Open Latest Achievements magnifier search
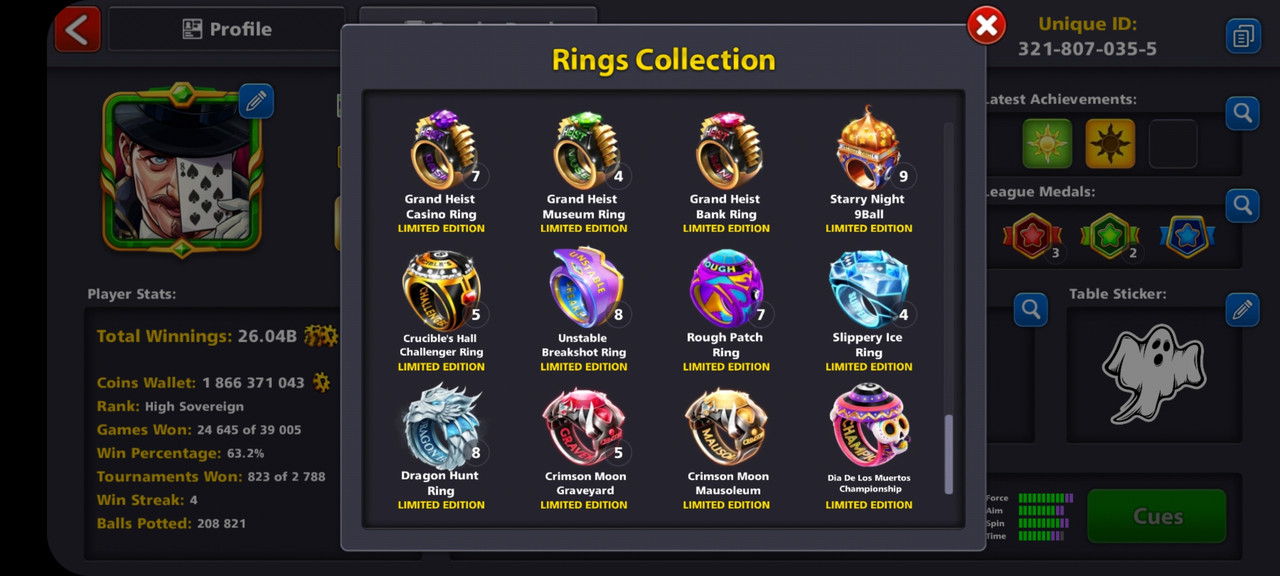The width and height of the screenshot is (1280, 576). [1243, 113]
